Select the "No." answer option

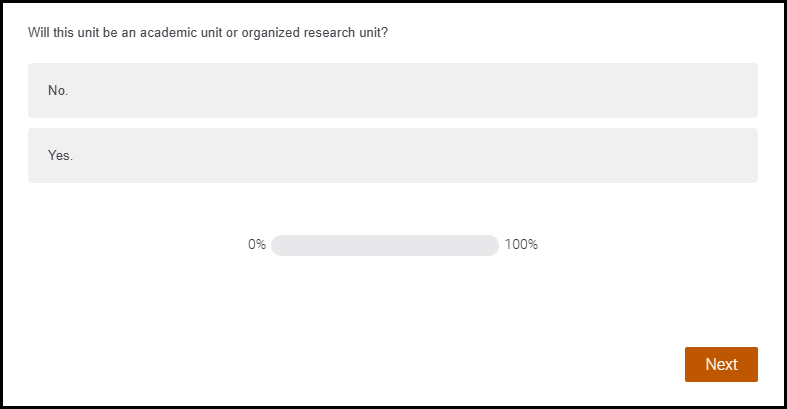pyautogui.click(x=392, y=91)
